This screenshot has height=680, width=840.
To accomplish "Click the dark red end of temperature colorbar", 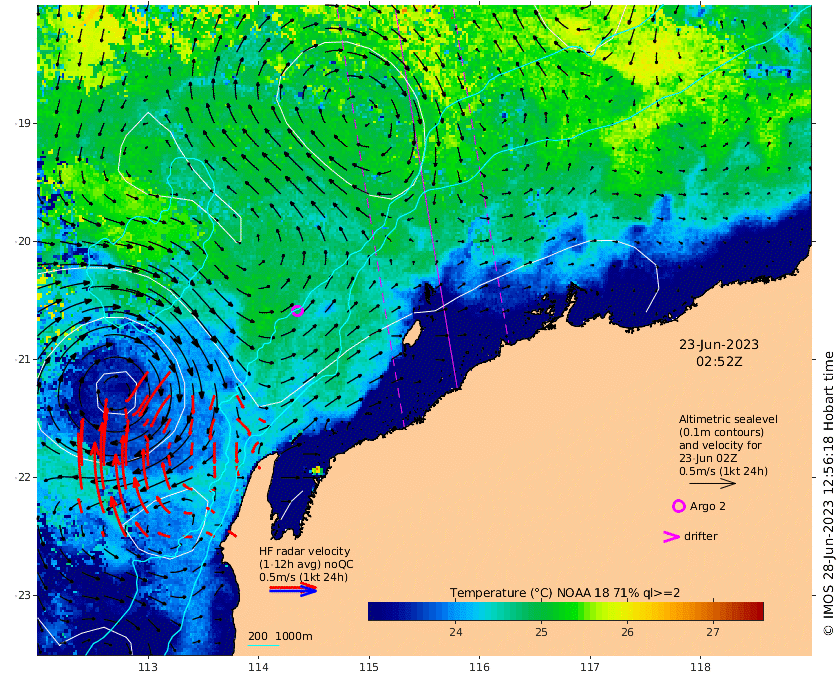I will click(755, 611).
